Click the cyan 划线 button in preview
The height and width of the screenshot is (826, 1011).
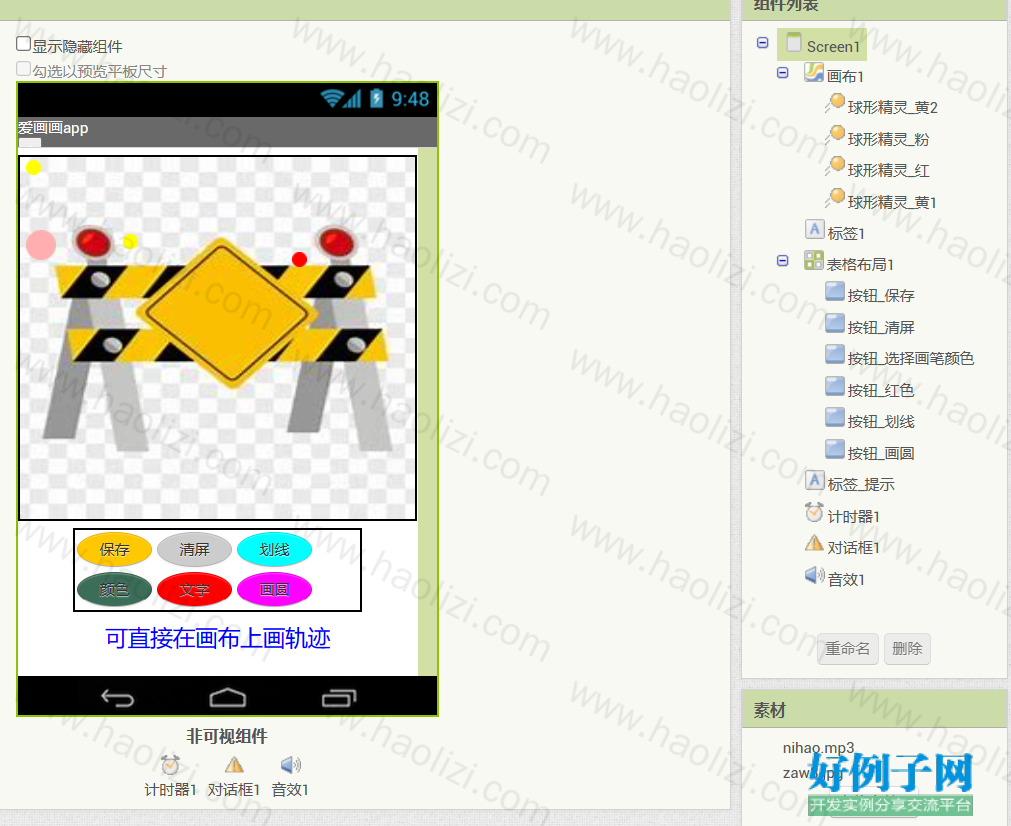pos(274,549)
